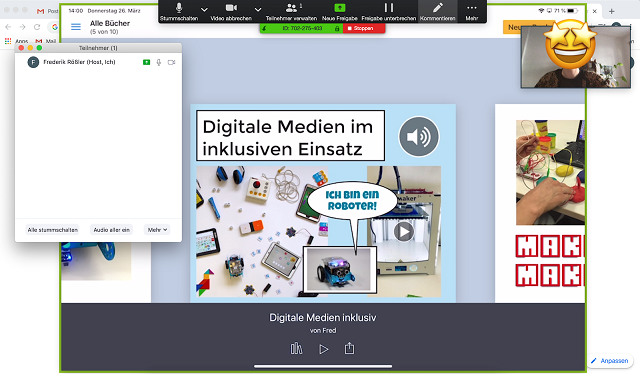This screenshot has height=374, width=640.
Task: Click the lock icon next to meeting ID
Action: [x=337, y=28]
